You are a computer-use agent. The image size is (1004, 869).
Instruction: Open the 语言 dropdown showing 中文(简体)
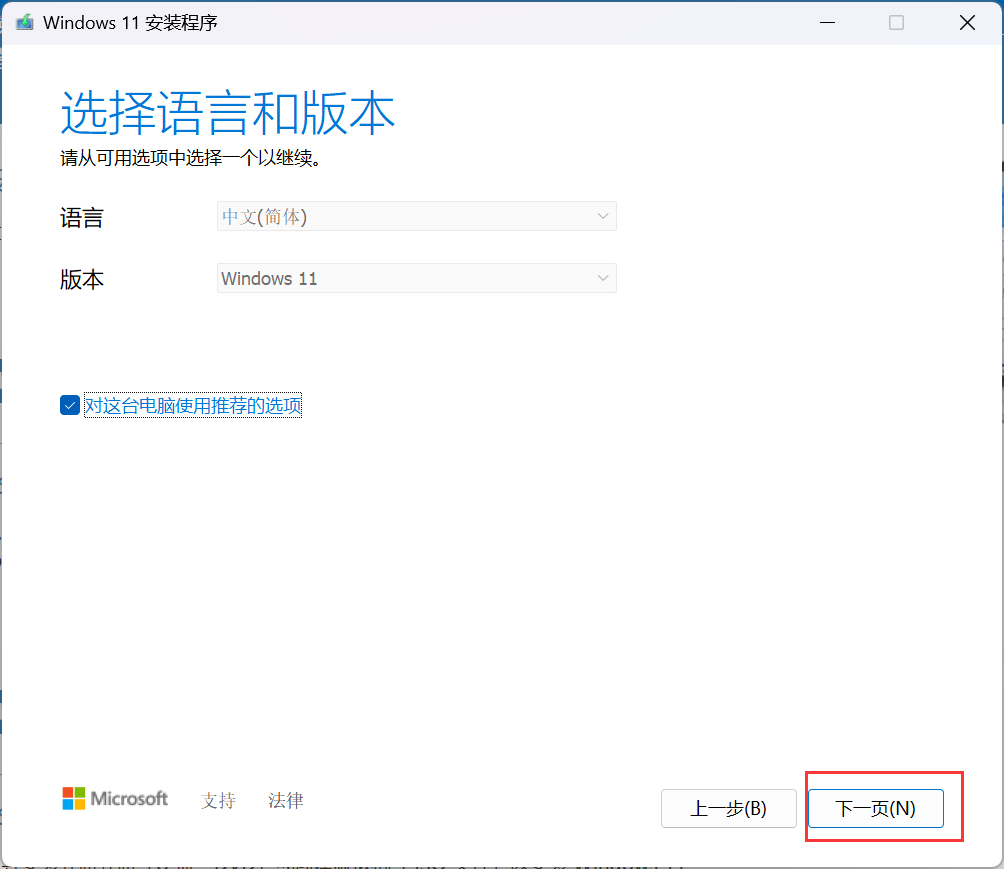coord(417,216)
